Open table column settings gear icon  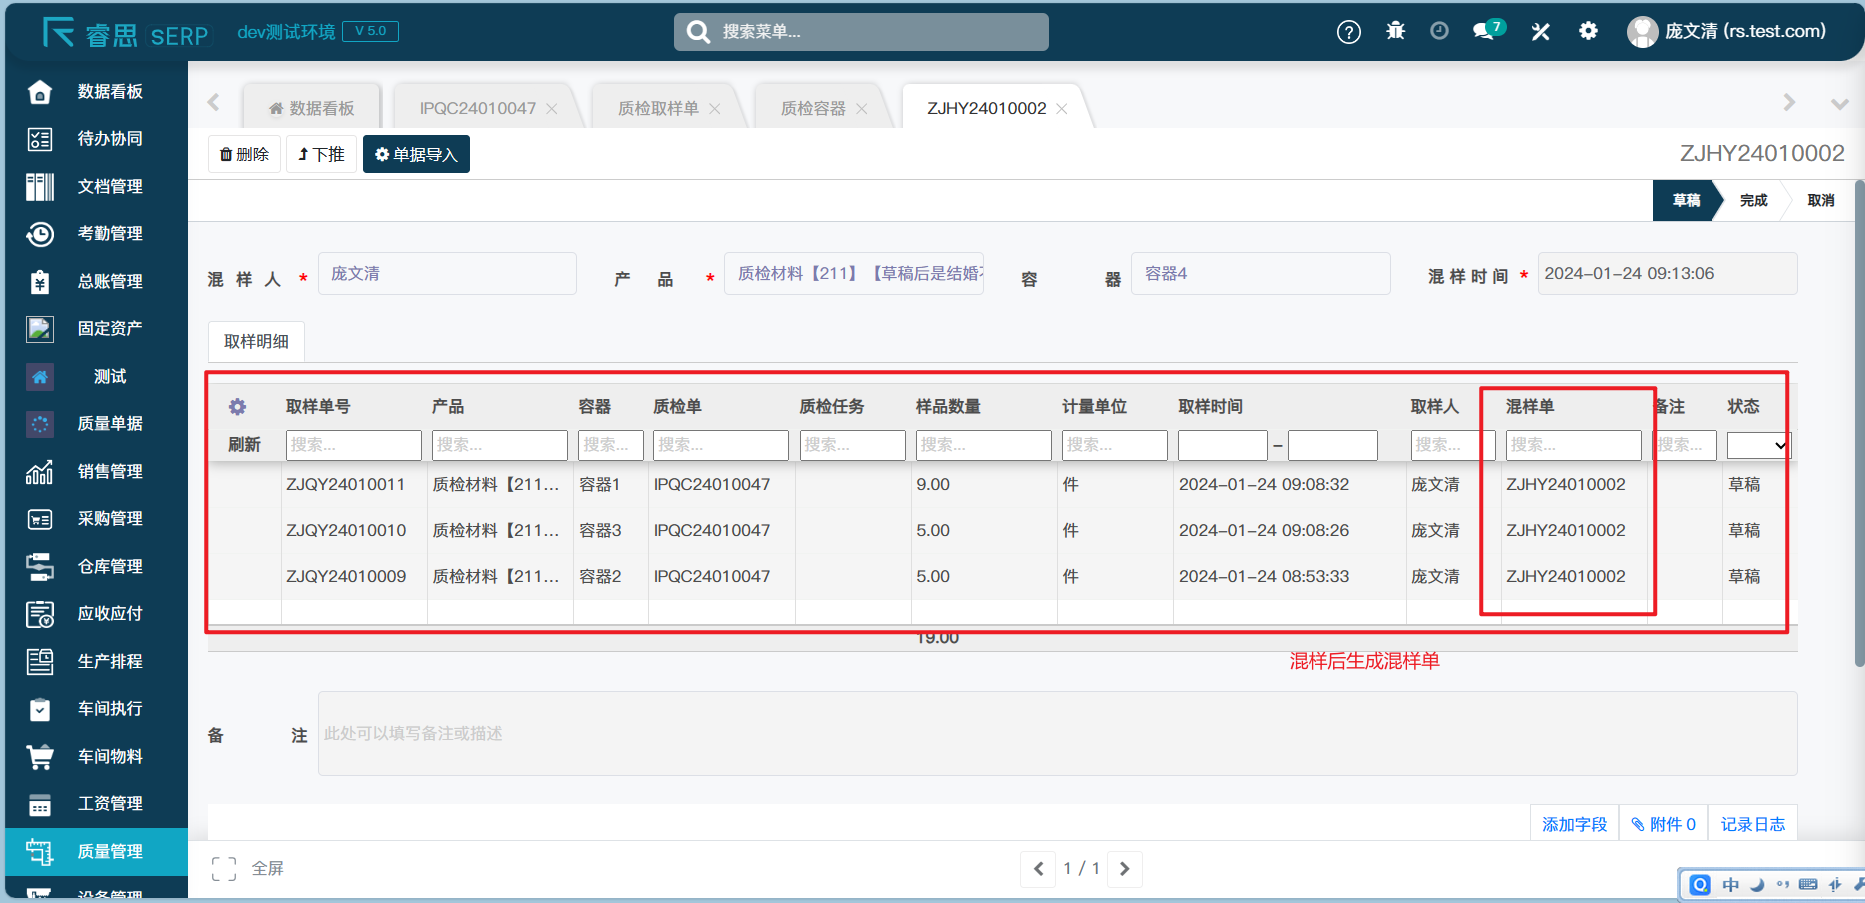(237, 407)
